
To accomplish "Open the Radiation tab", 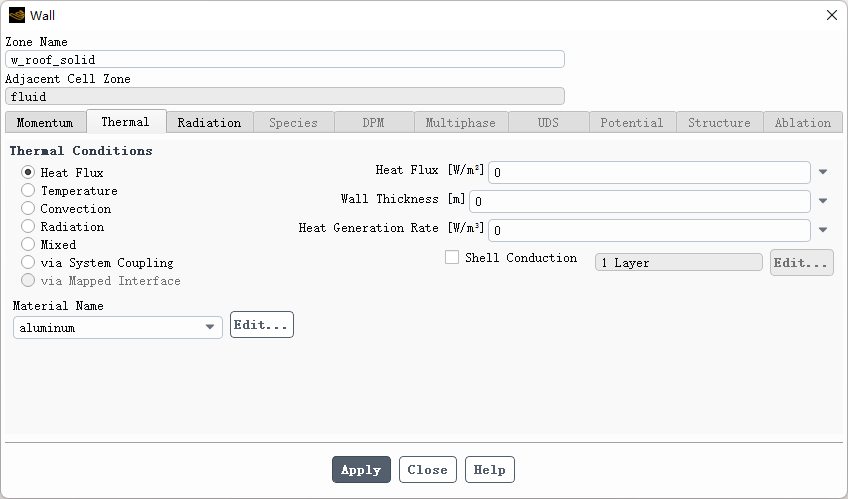I will tap(209, 123).
